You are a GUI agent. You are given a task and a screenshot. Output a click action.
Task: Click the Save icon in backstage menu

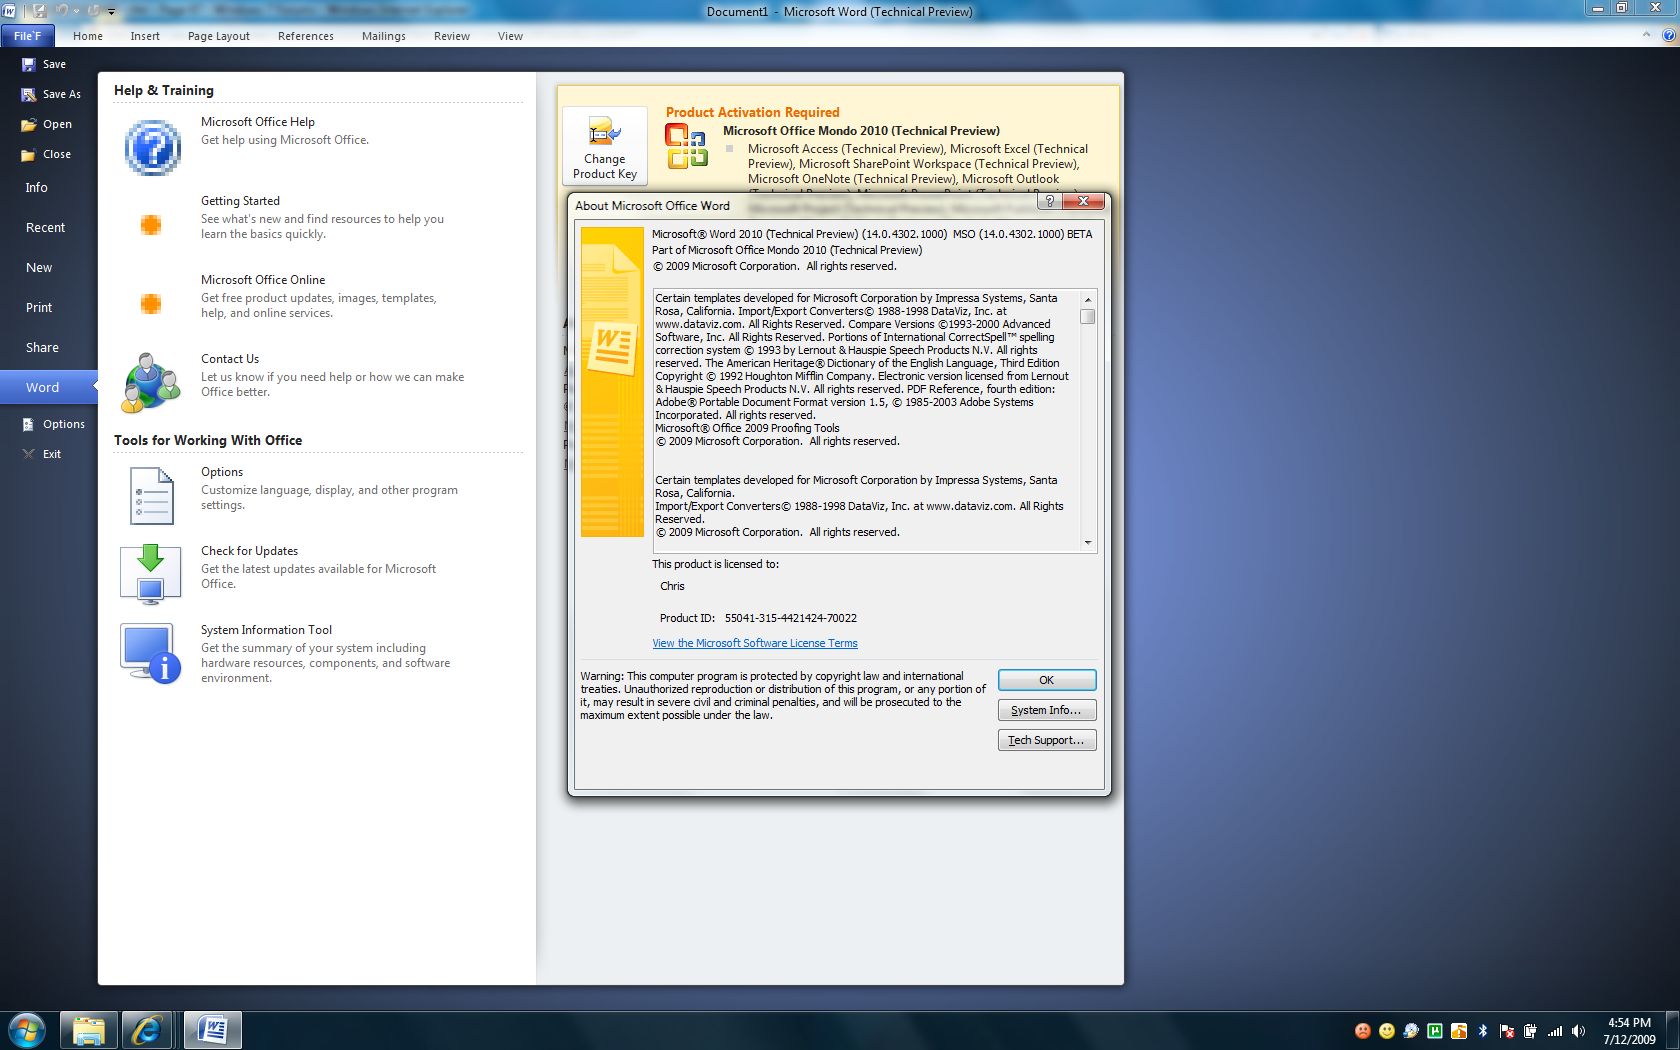pos(29,64)
